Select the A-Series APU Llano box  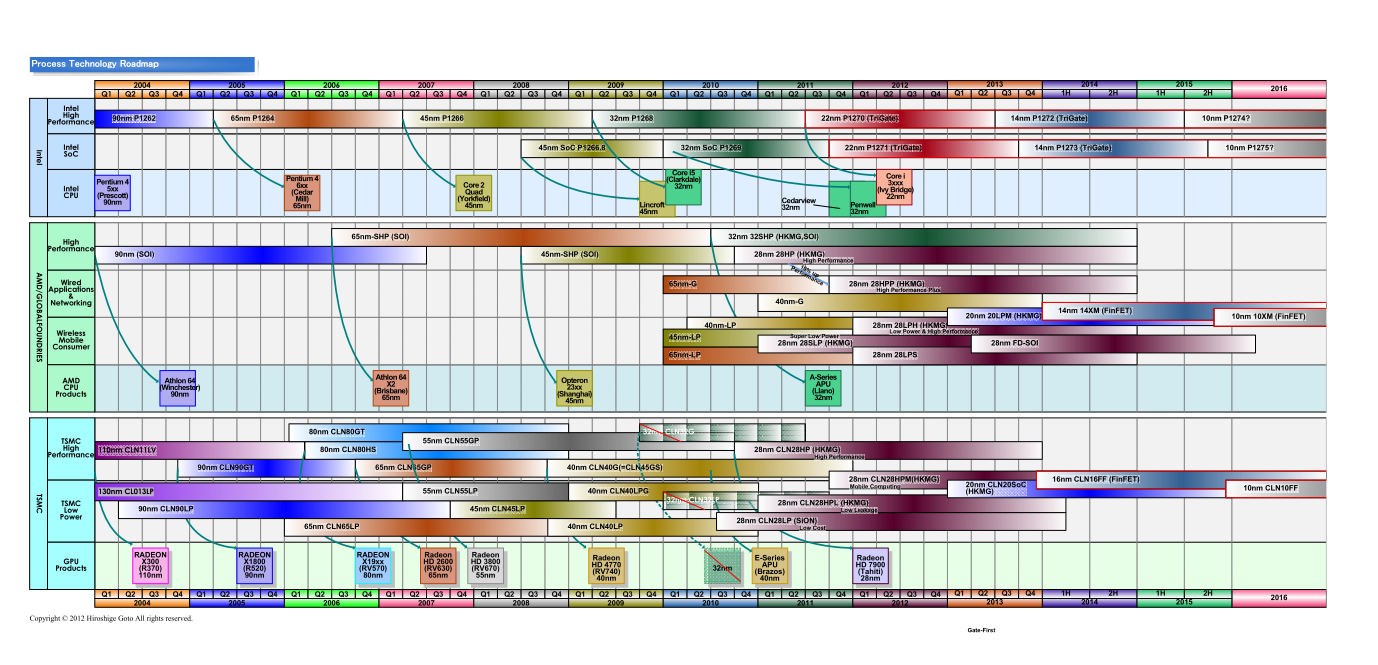pos(823,388)
